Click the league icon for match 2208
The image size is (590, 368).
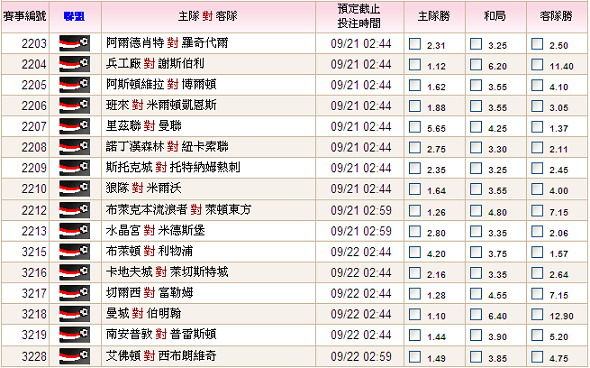tap(74, 147)
